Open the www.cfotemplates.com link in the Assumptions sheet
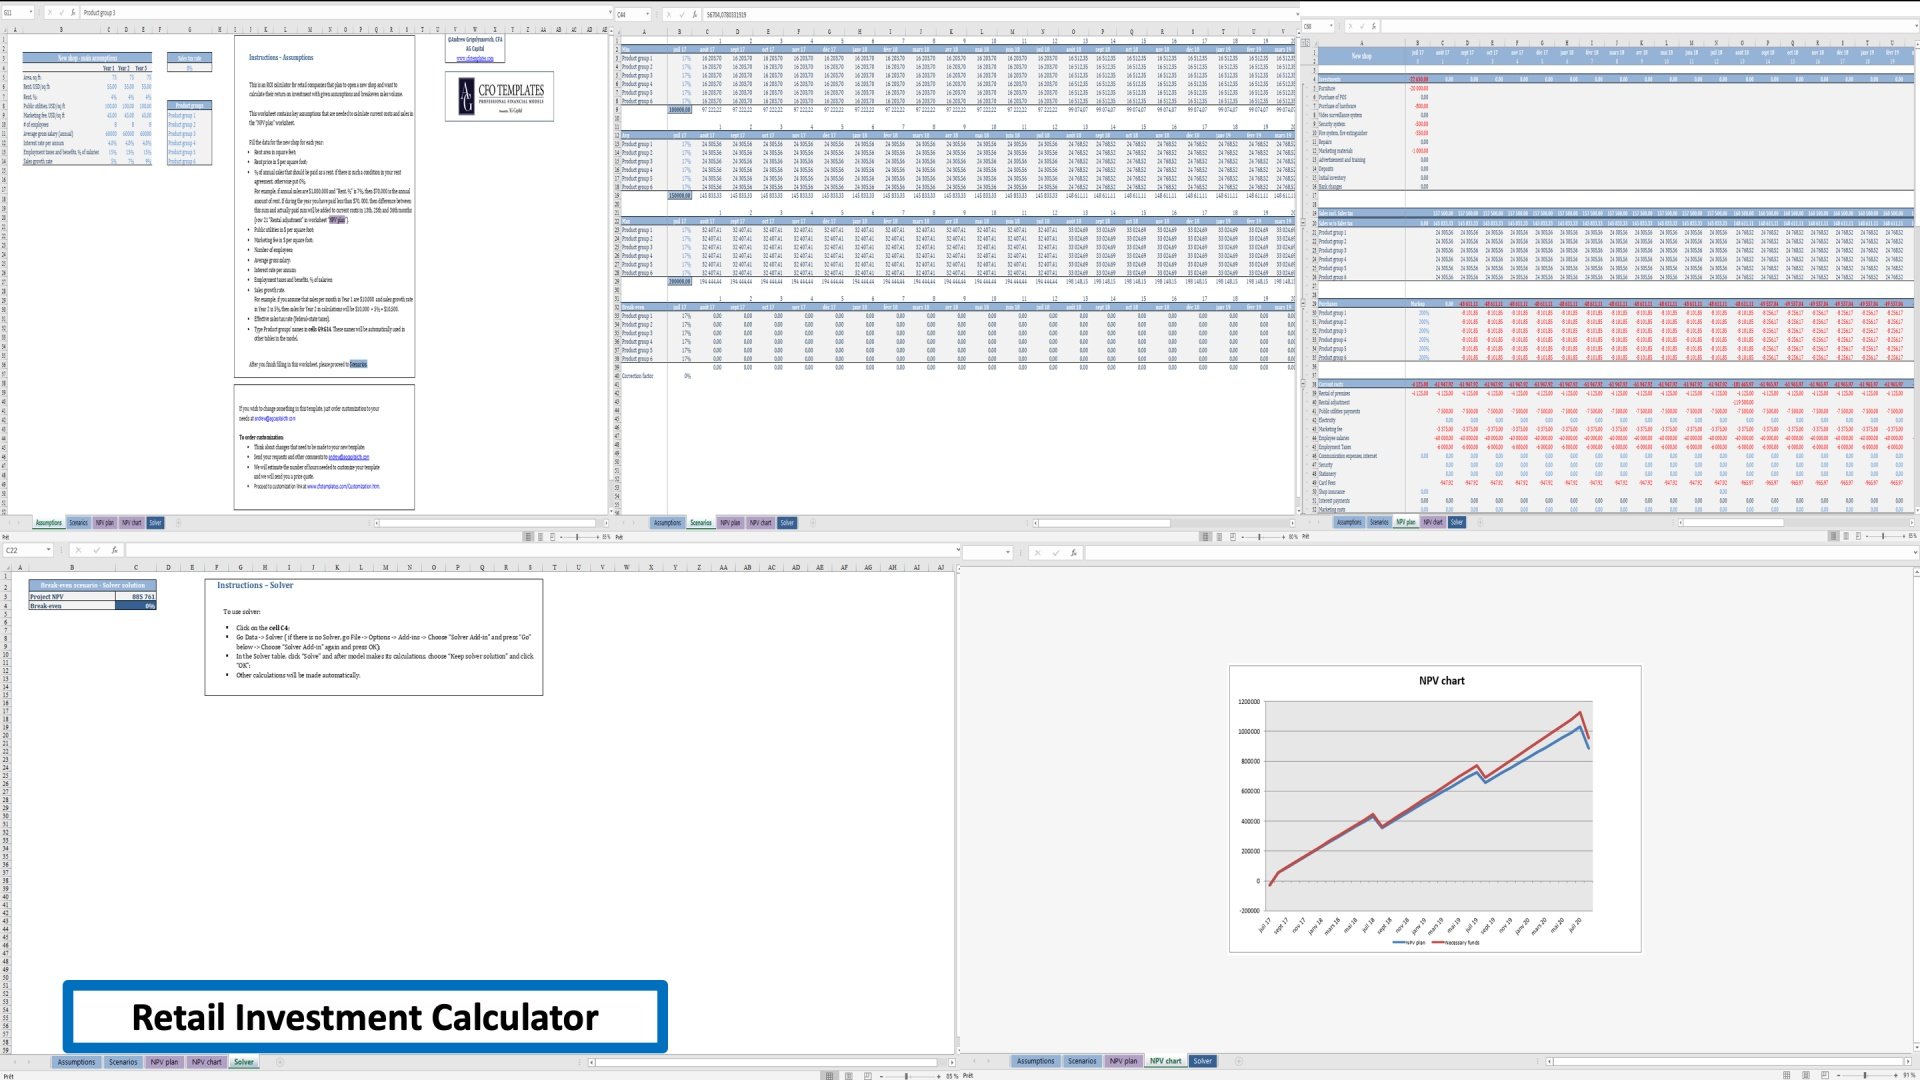 click(x=475, y=59)
